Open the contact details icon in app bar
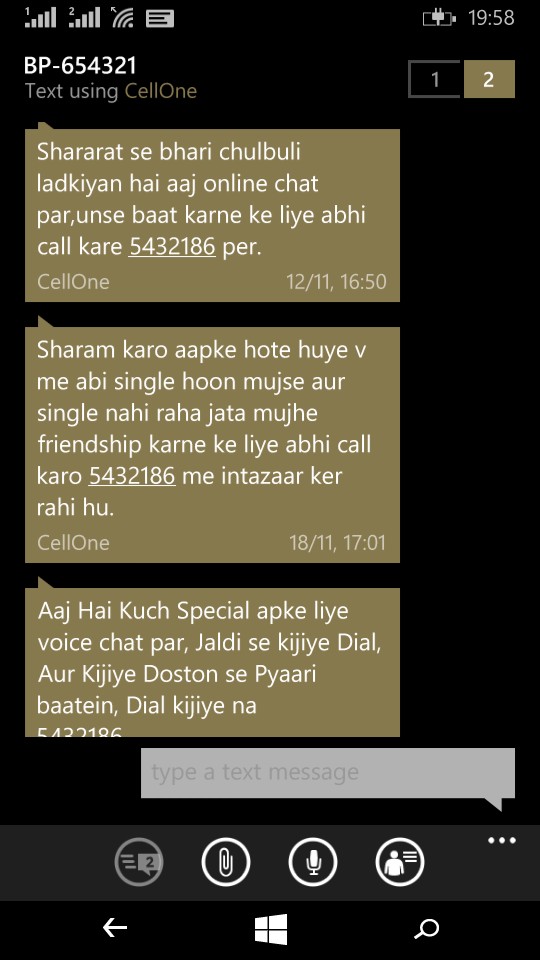 click(400, 862)
